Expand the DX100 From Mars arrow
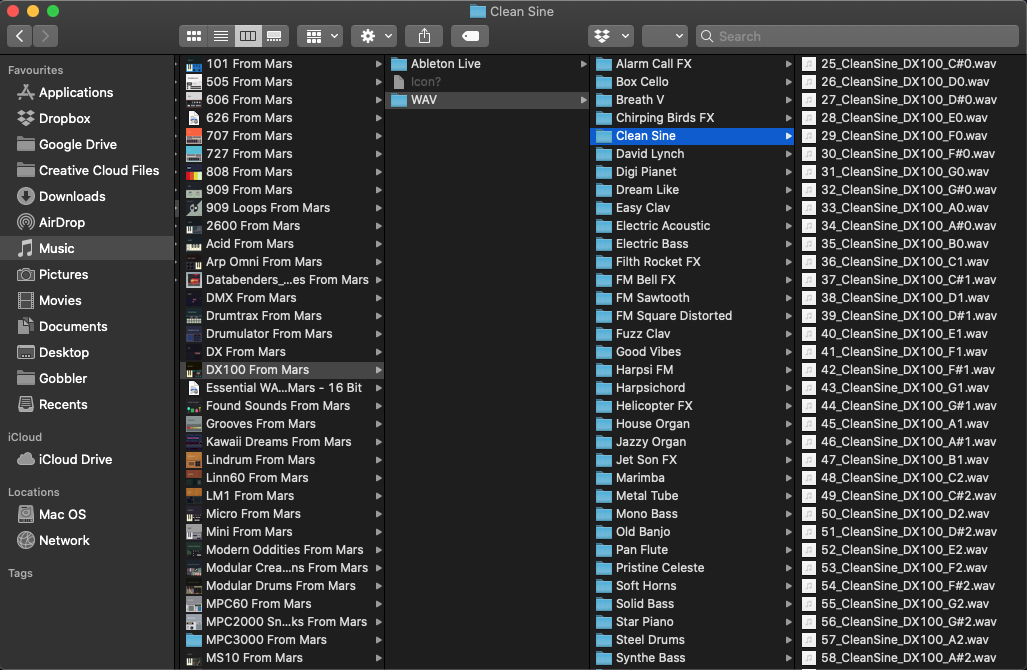The width and height of the screenshot is (1027, 670). 379,370
